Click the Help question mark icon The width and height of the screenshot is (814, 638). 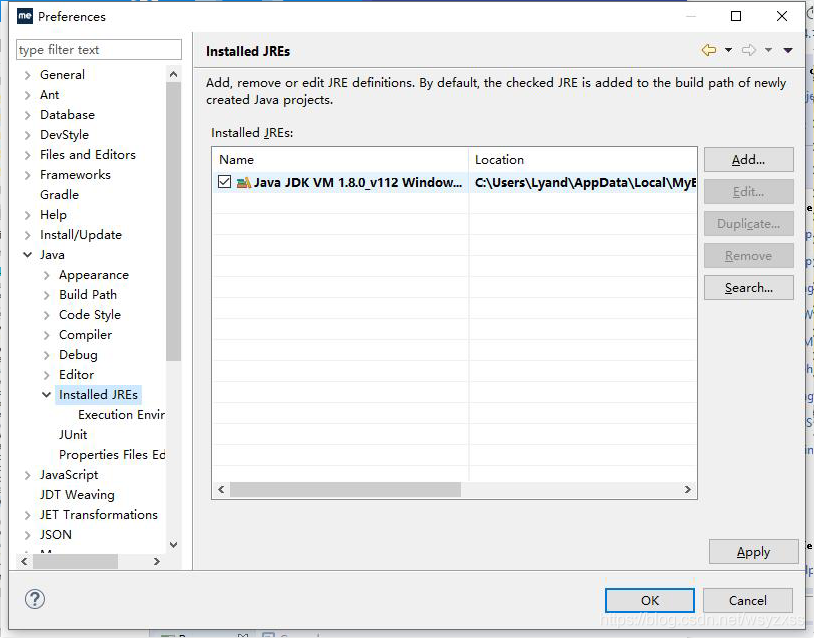[x=35, y=599]
